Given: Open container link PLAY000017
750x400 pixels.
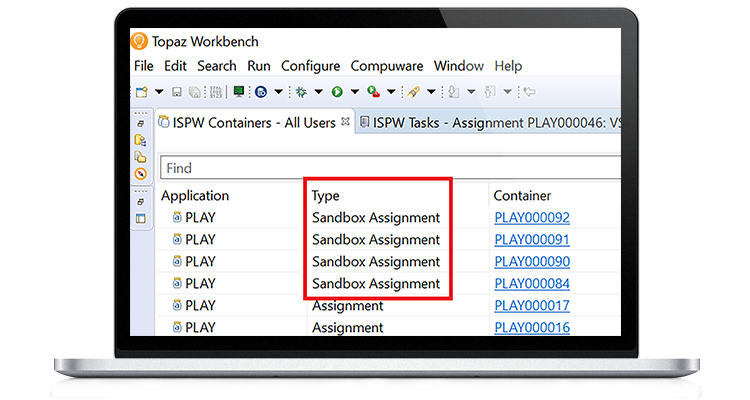Looking at the screenshot, I should pos(532,306).
